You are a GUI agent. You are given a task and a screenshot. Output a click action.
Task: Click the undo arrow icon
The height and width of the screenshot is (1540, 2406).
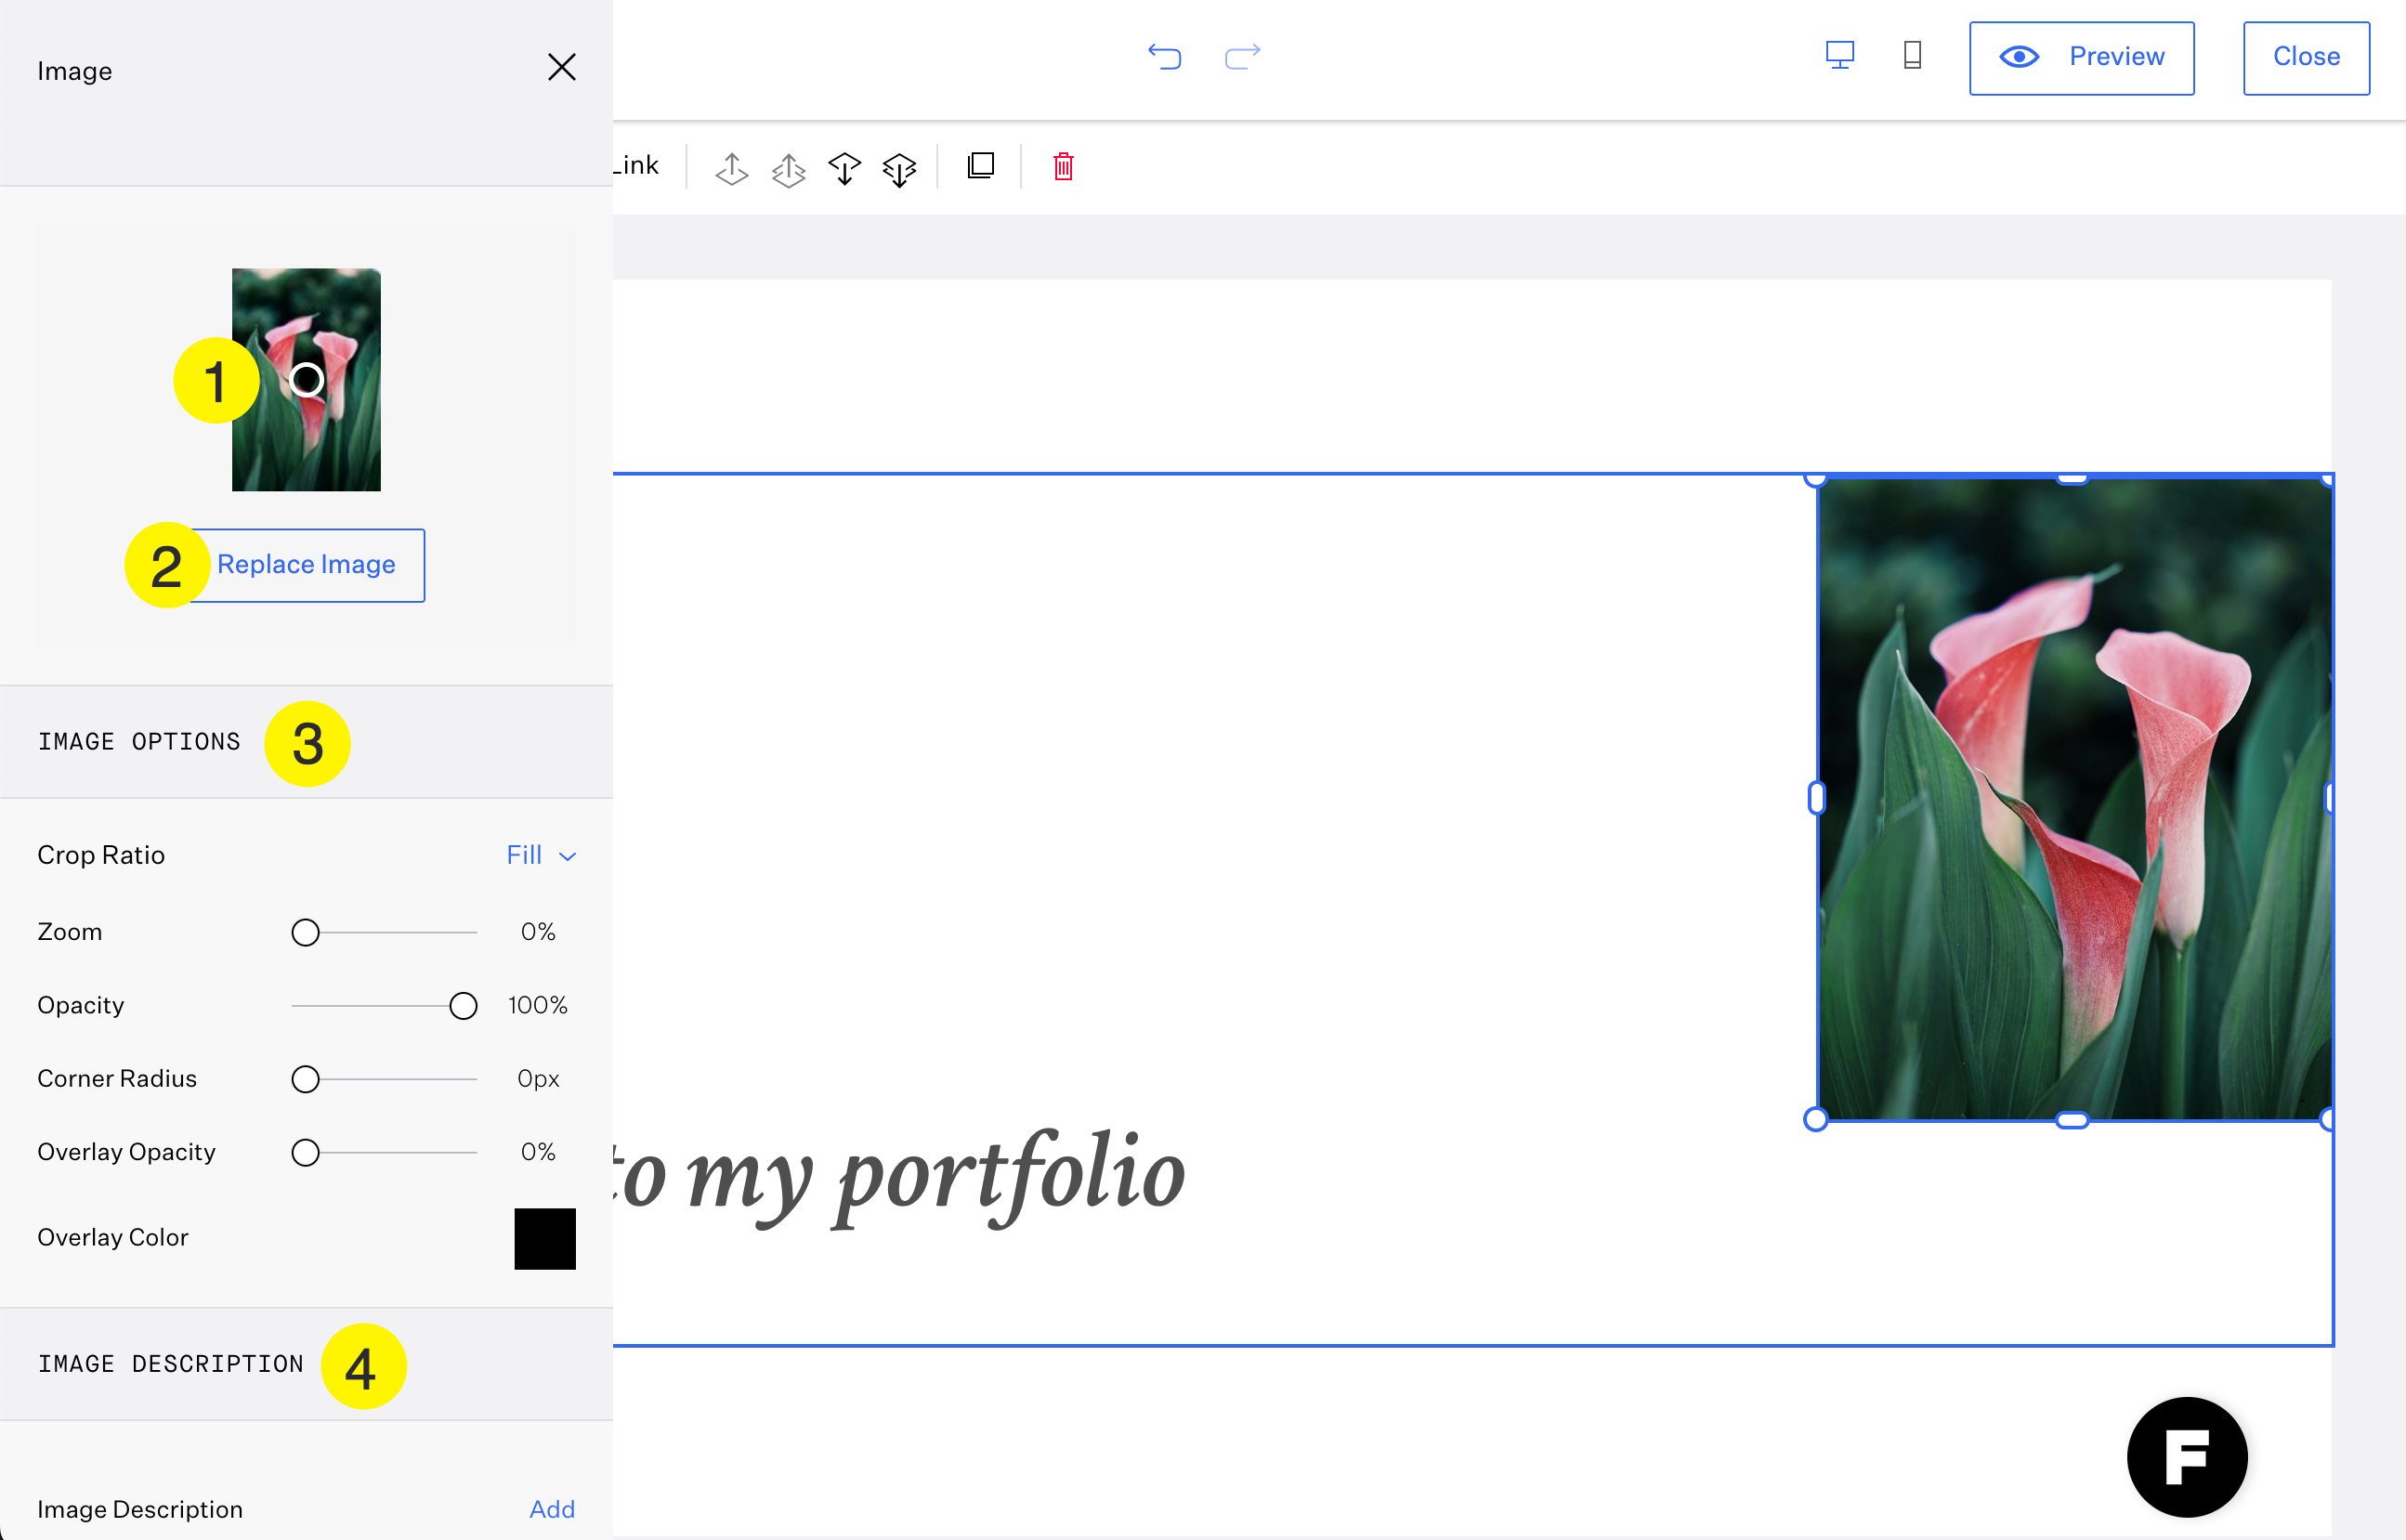coord(1164,56)
